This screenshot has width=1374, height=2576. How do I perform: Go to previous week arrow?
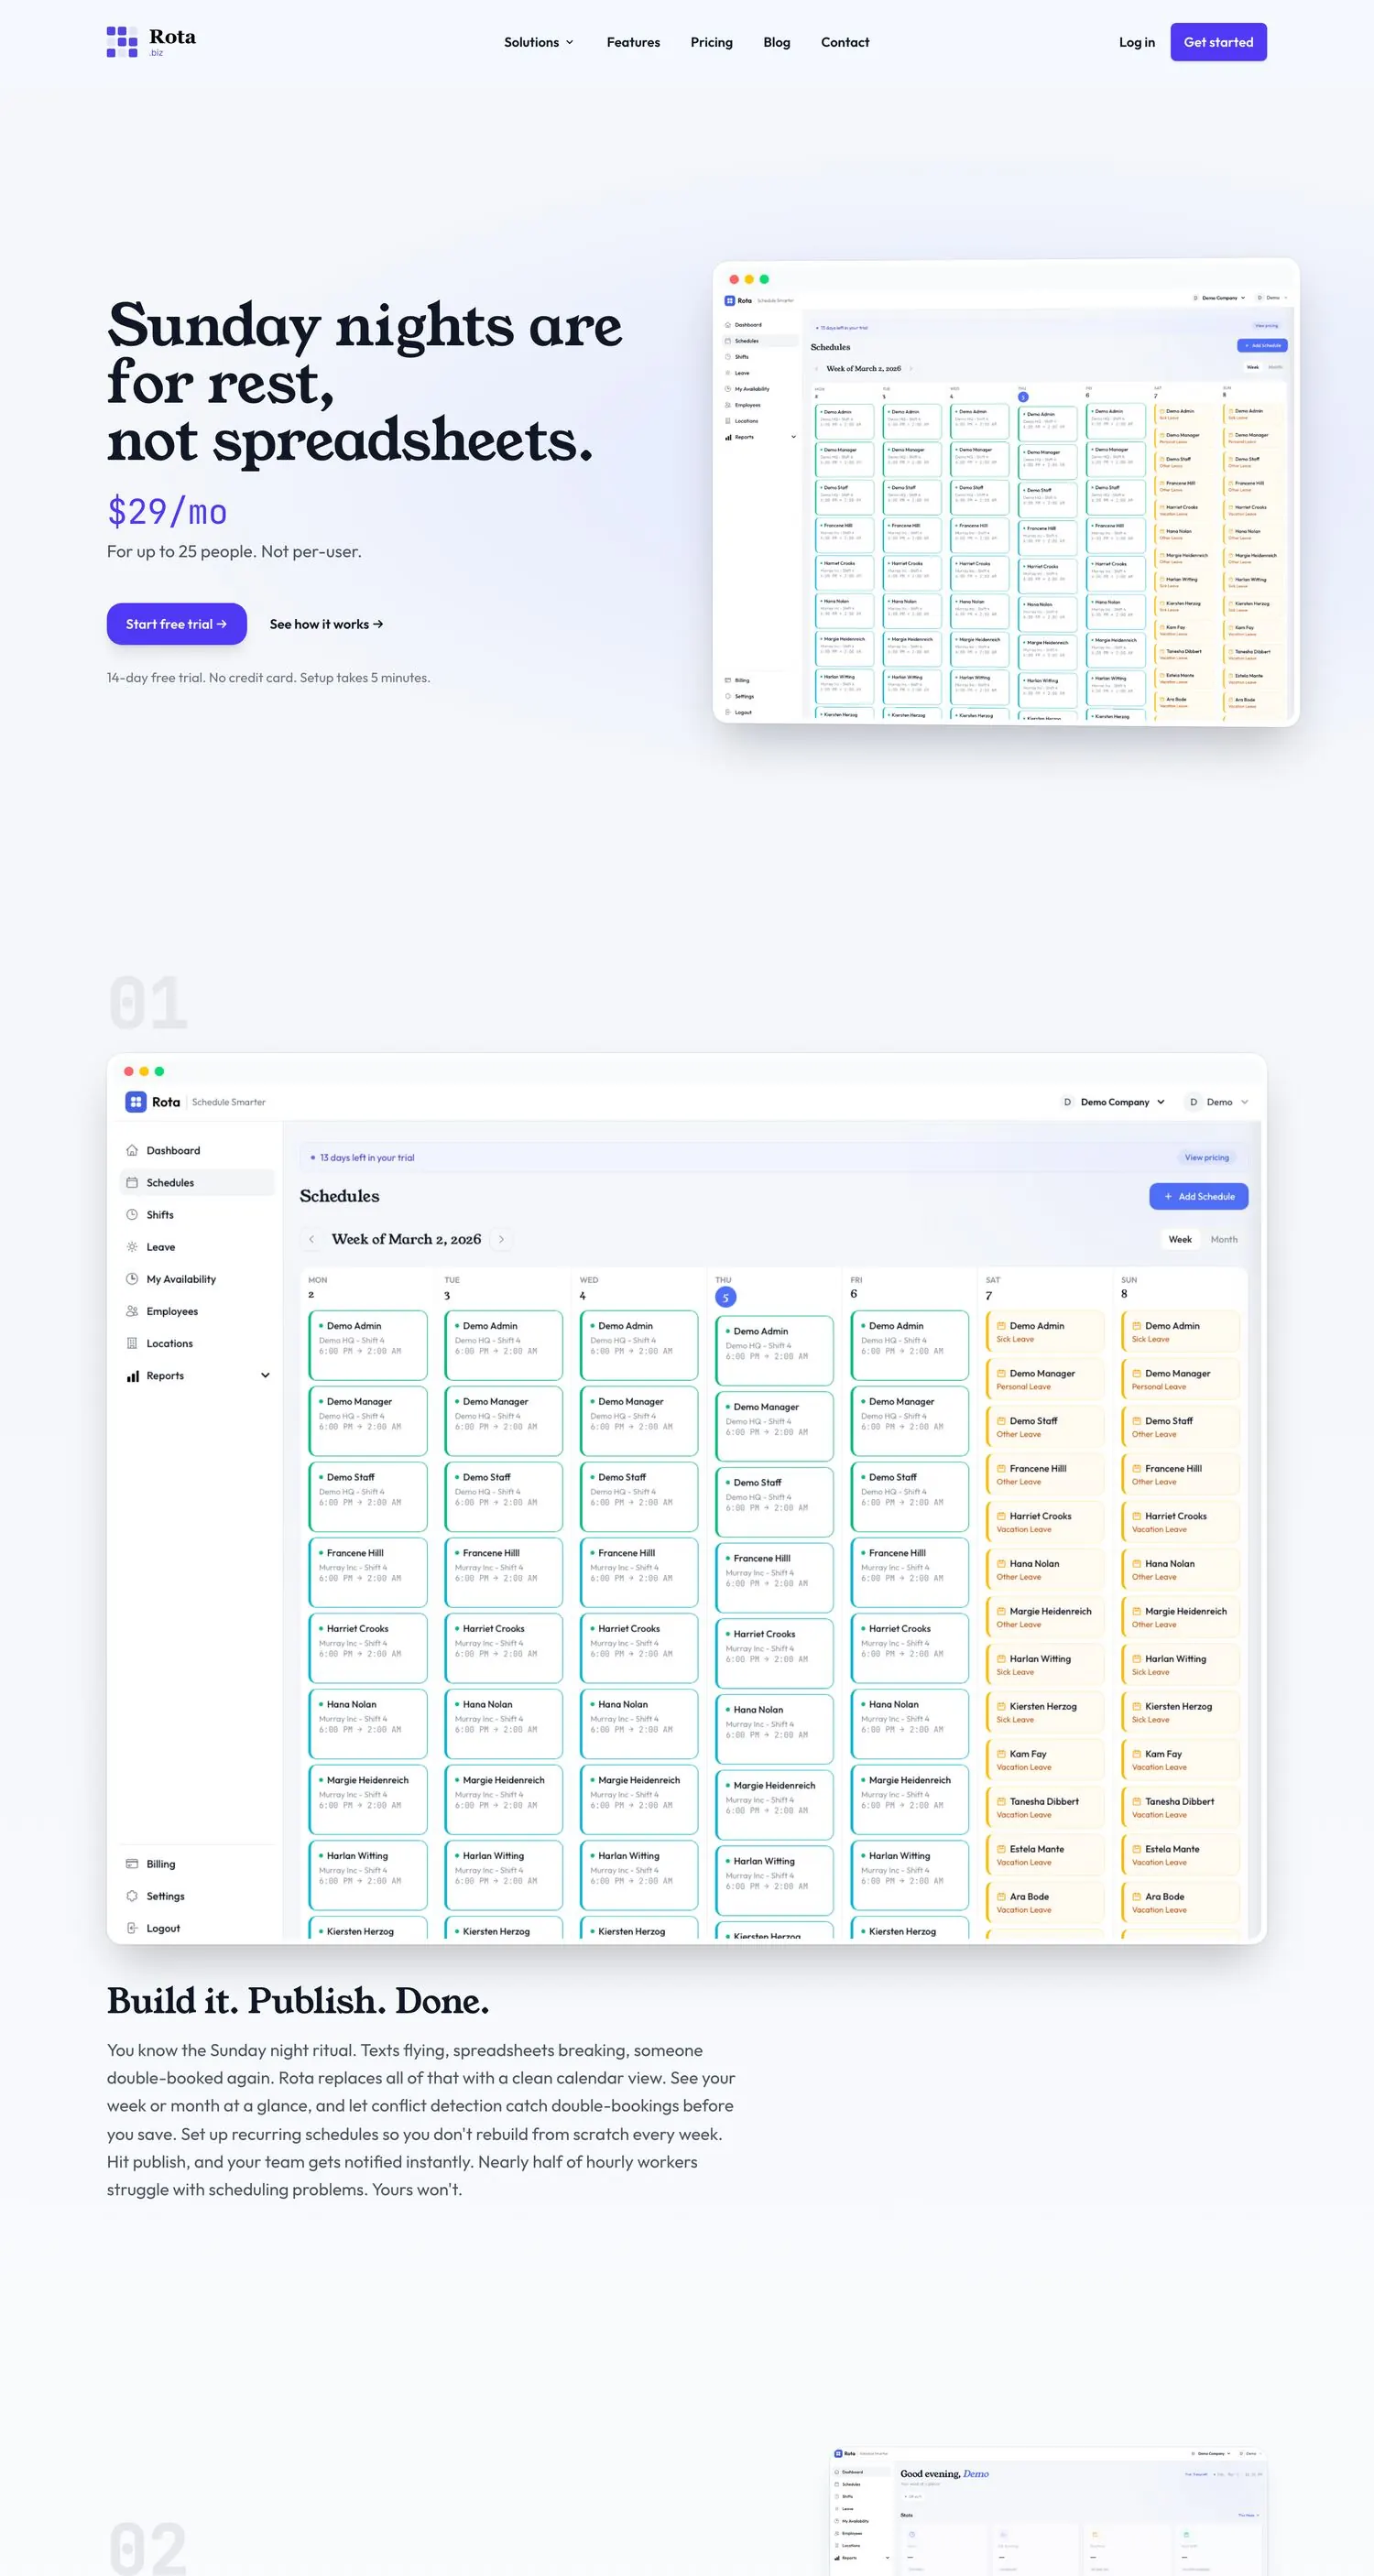(x=311, y=1239)
